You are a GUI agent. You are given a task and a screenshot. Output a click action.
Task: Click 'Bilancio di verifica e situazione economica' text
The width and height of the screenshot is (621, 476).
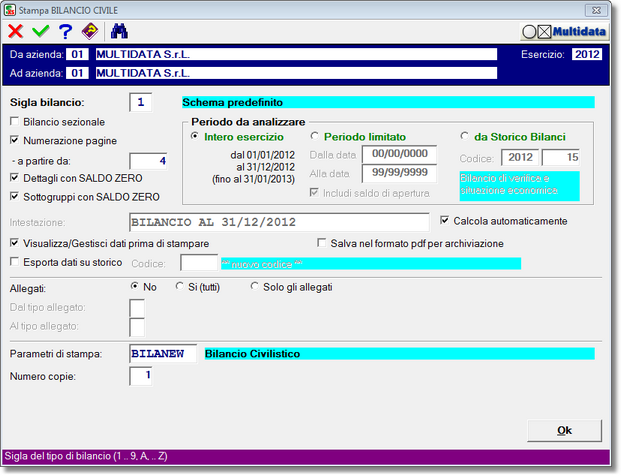coord(509,184)
